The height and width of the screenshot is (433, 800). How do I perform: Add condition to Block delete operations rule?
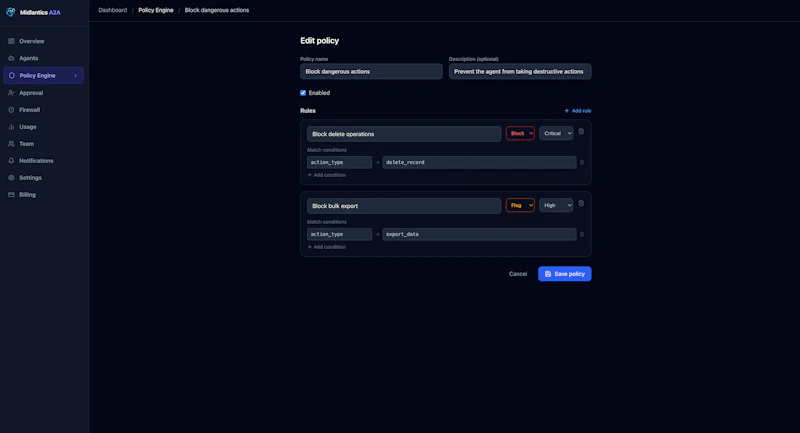327,175
